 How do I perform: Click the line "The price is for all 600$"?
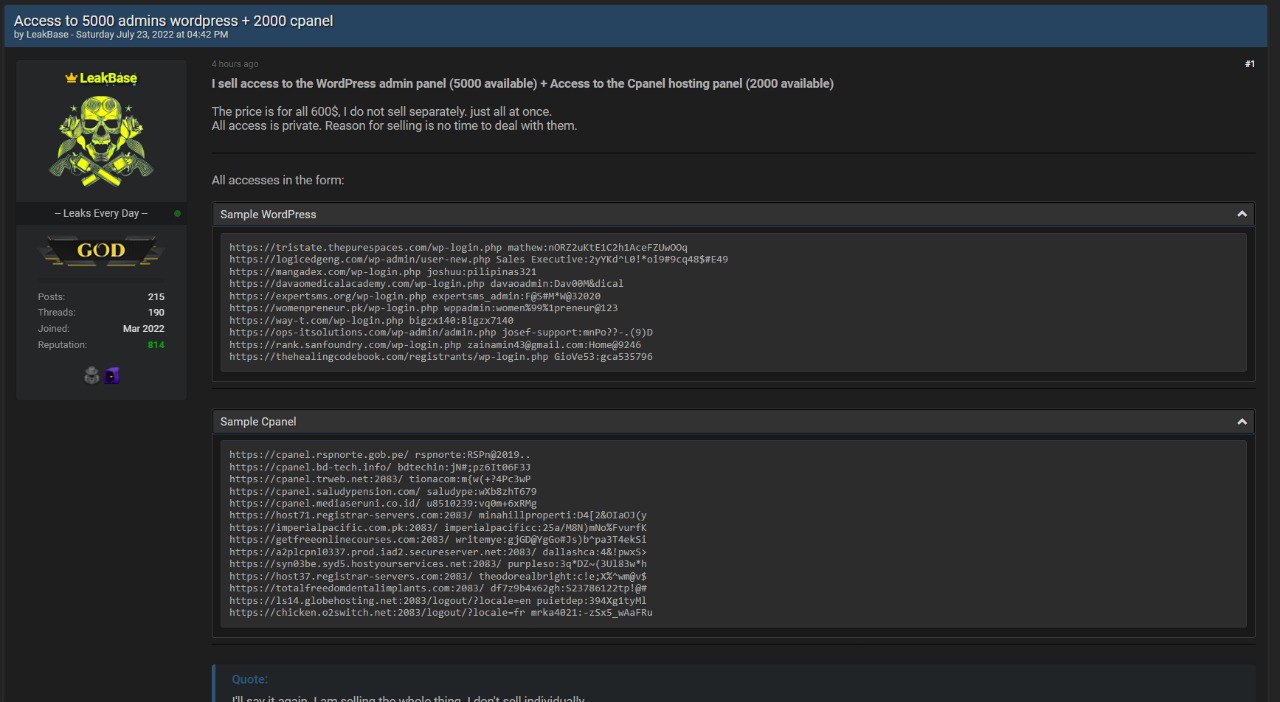(382, 111)
